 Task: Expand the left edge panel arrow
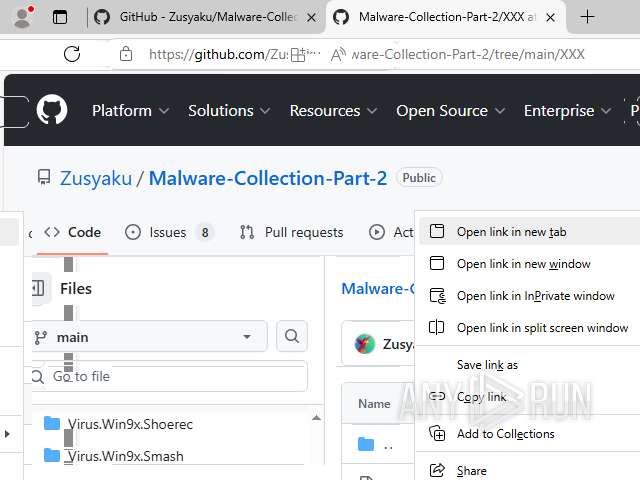pyautogui.click(x=7, y=433)
